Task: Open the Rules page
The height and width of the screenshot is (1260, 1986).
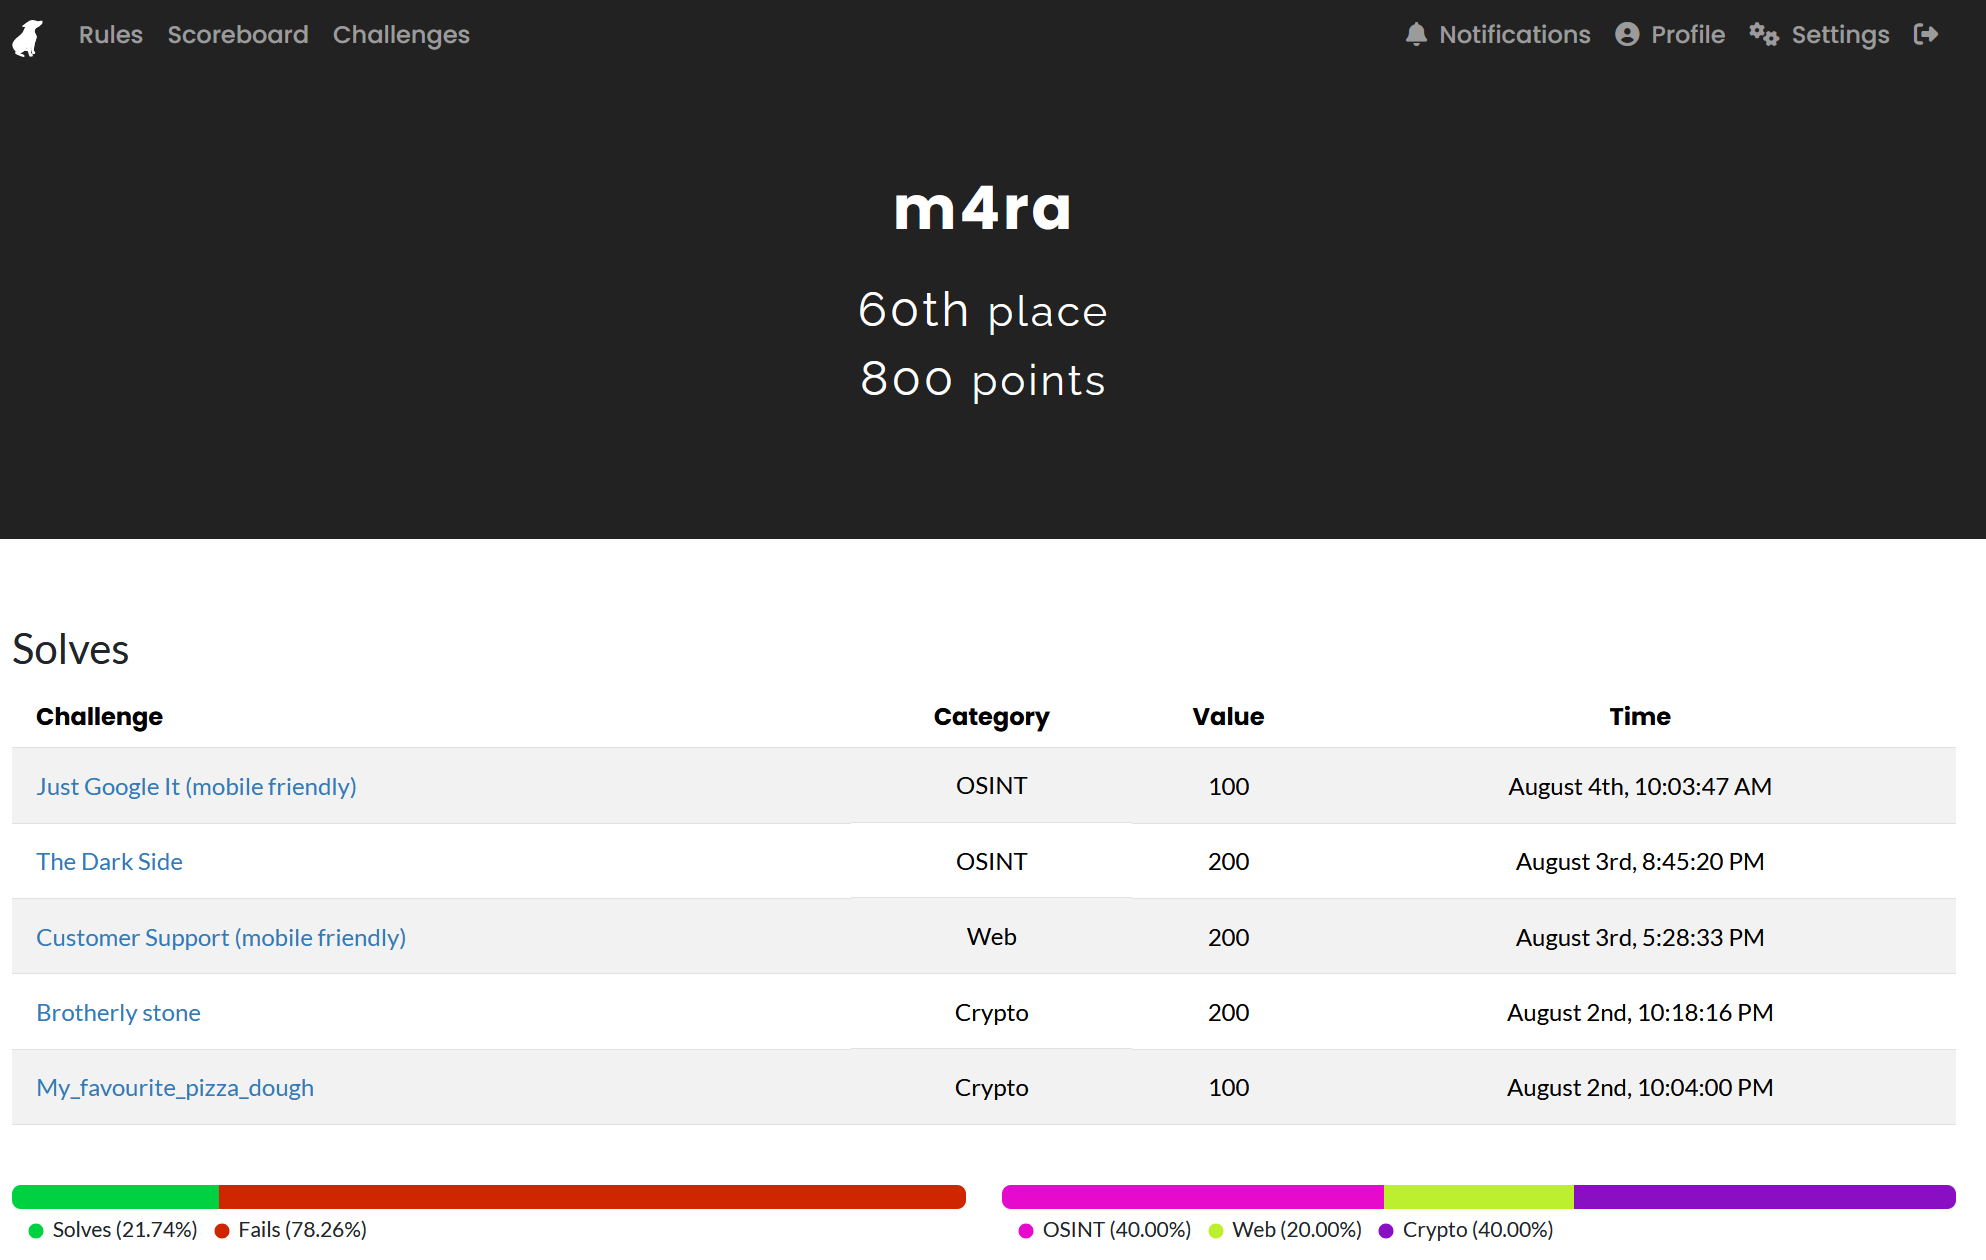Action: 111,35
